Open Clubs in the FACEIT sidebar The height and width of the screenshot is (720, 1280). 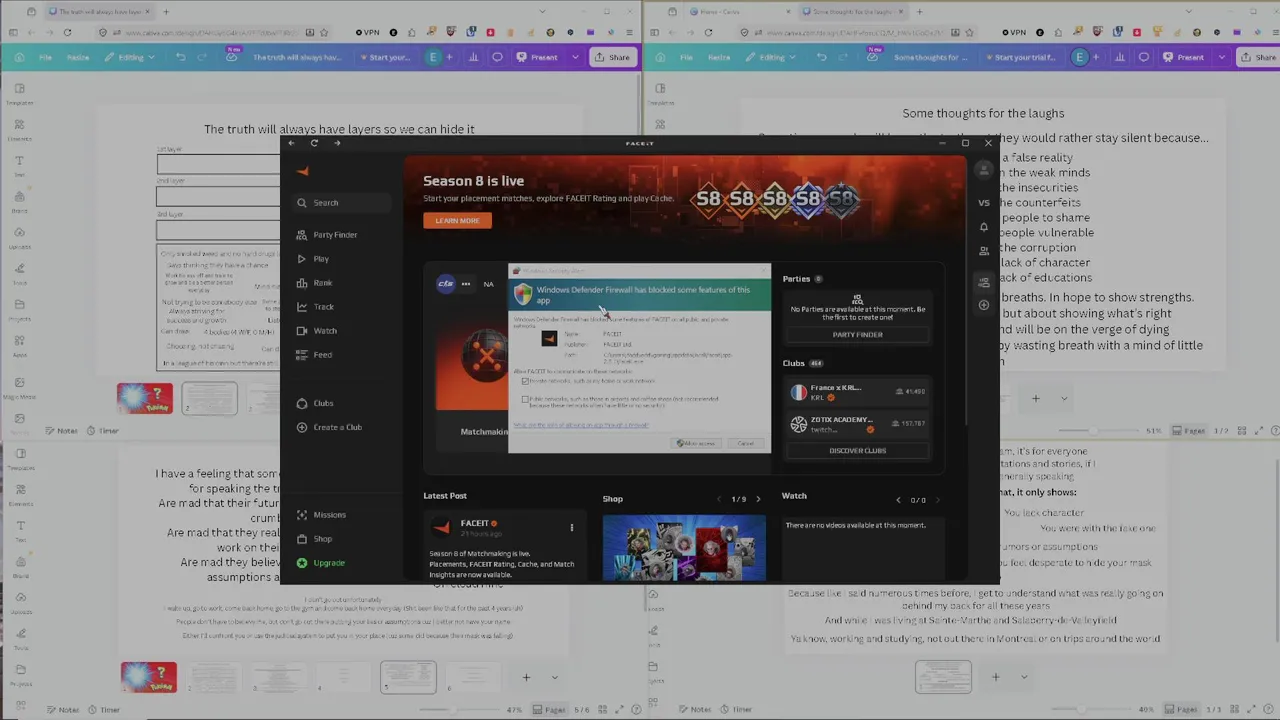(x=315, y=403)
